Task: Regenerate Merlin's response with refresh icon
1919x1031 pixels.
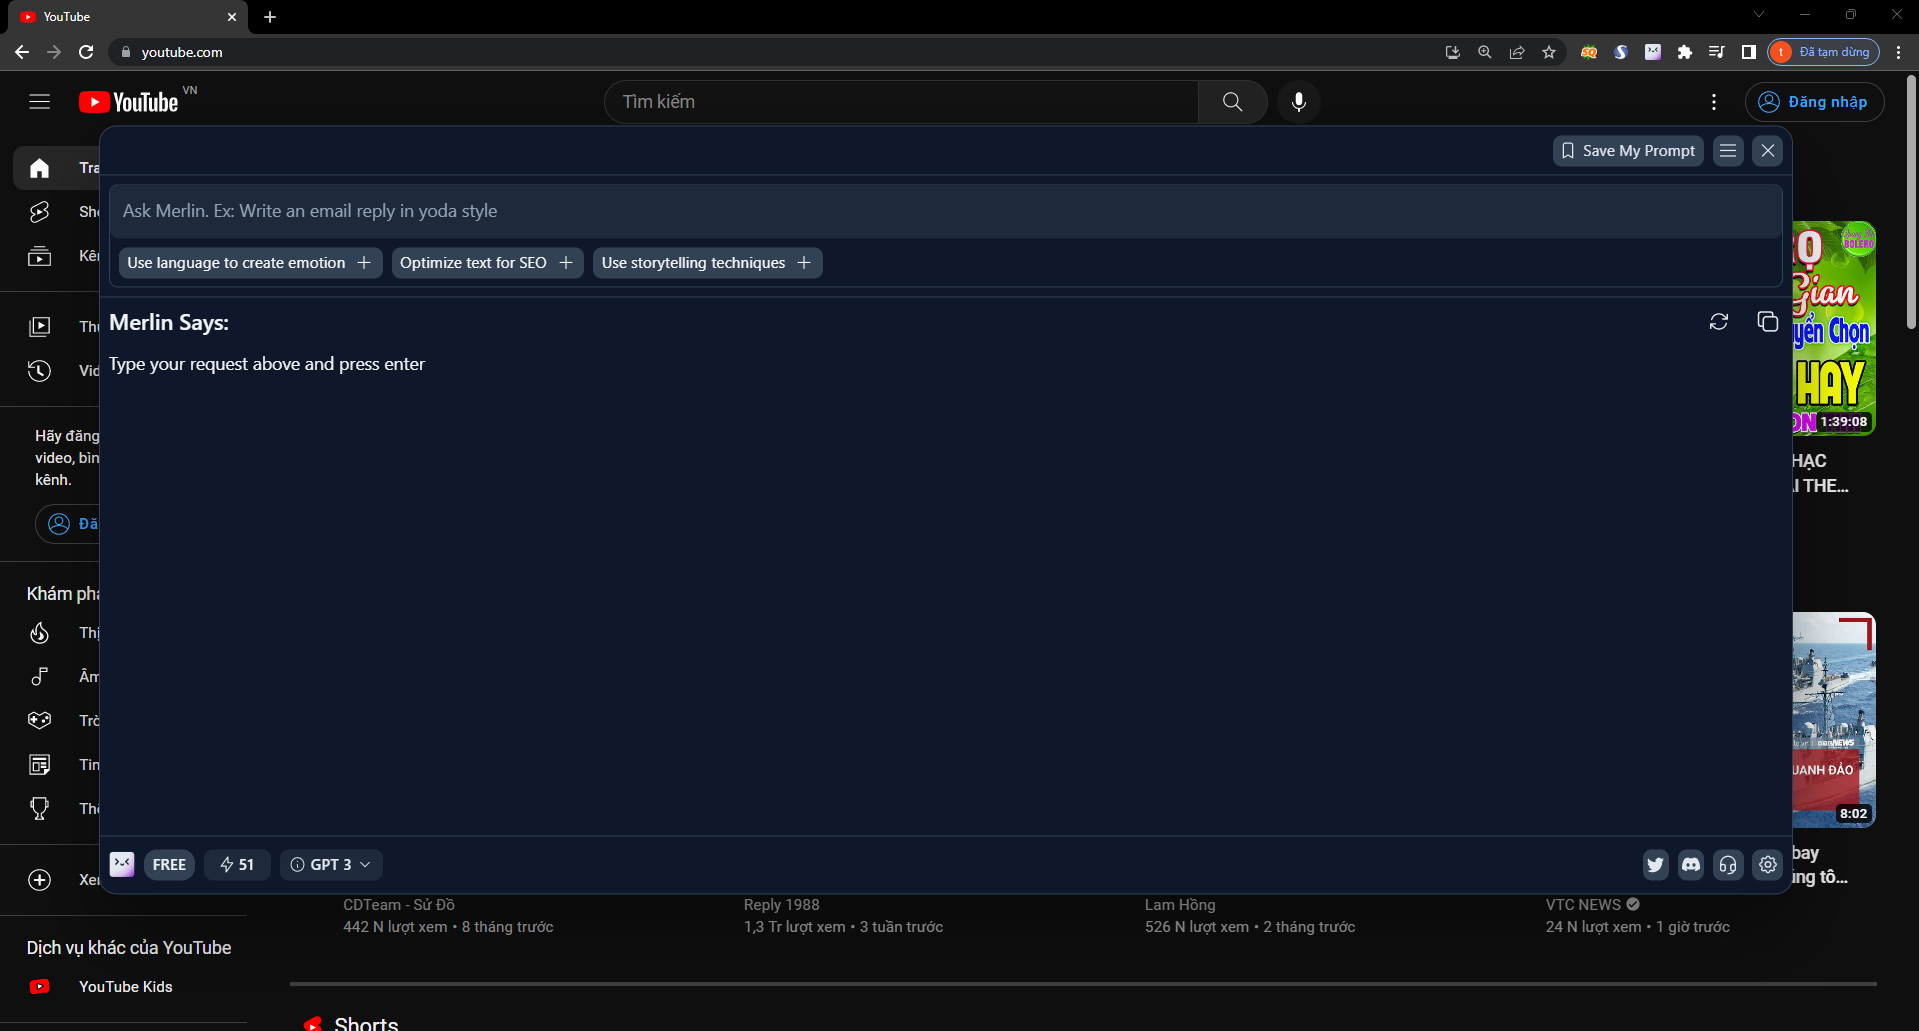Action: tap(1719, 321)
